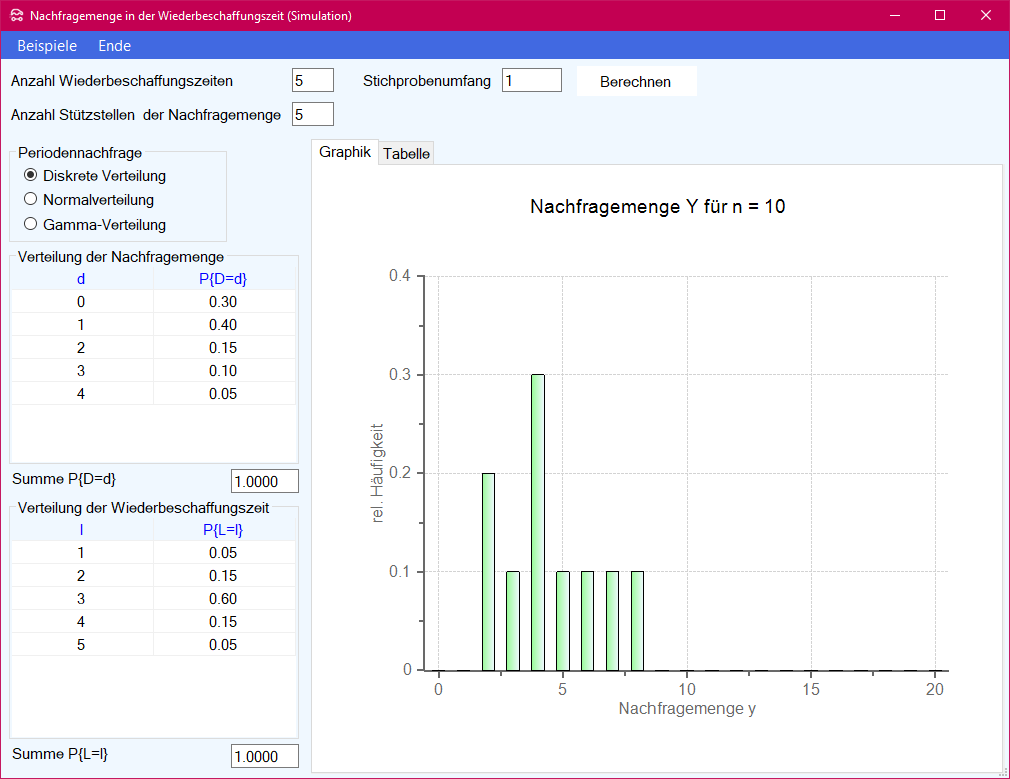Select probability cell 0.30 for d=0

coord(223,302)
